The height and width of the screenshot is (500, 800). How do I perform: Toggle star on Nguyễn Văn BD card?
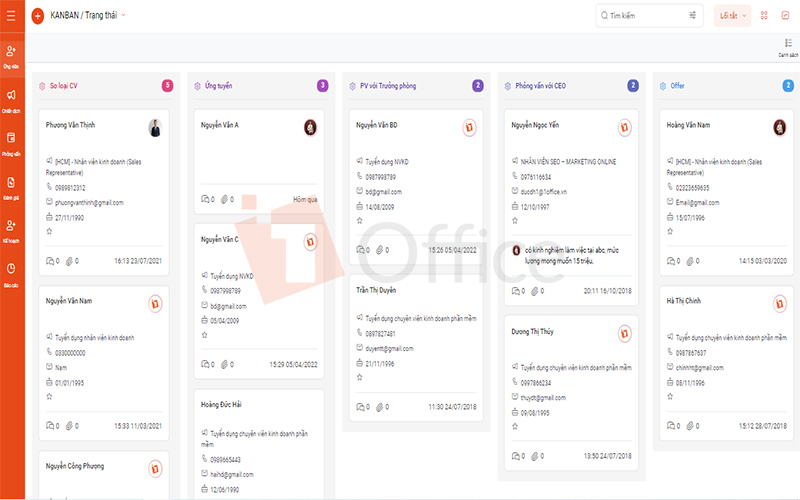point(360,220)
